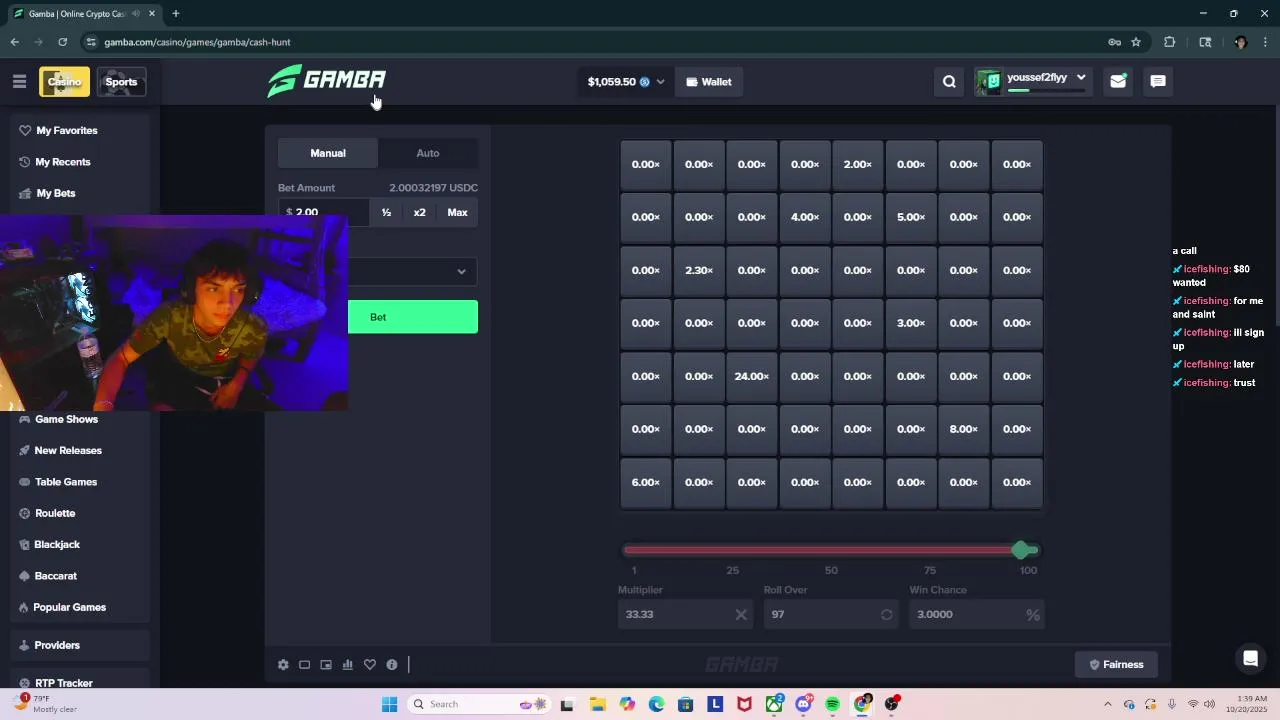Image resolution: width=1280 pixels, height=720 pixels.
Task: Click the 6.00× grid tile
Action: [x=646, y=483]
